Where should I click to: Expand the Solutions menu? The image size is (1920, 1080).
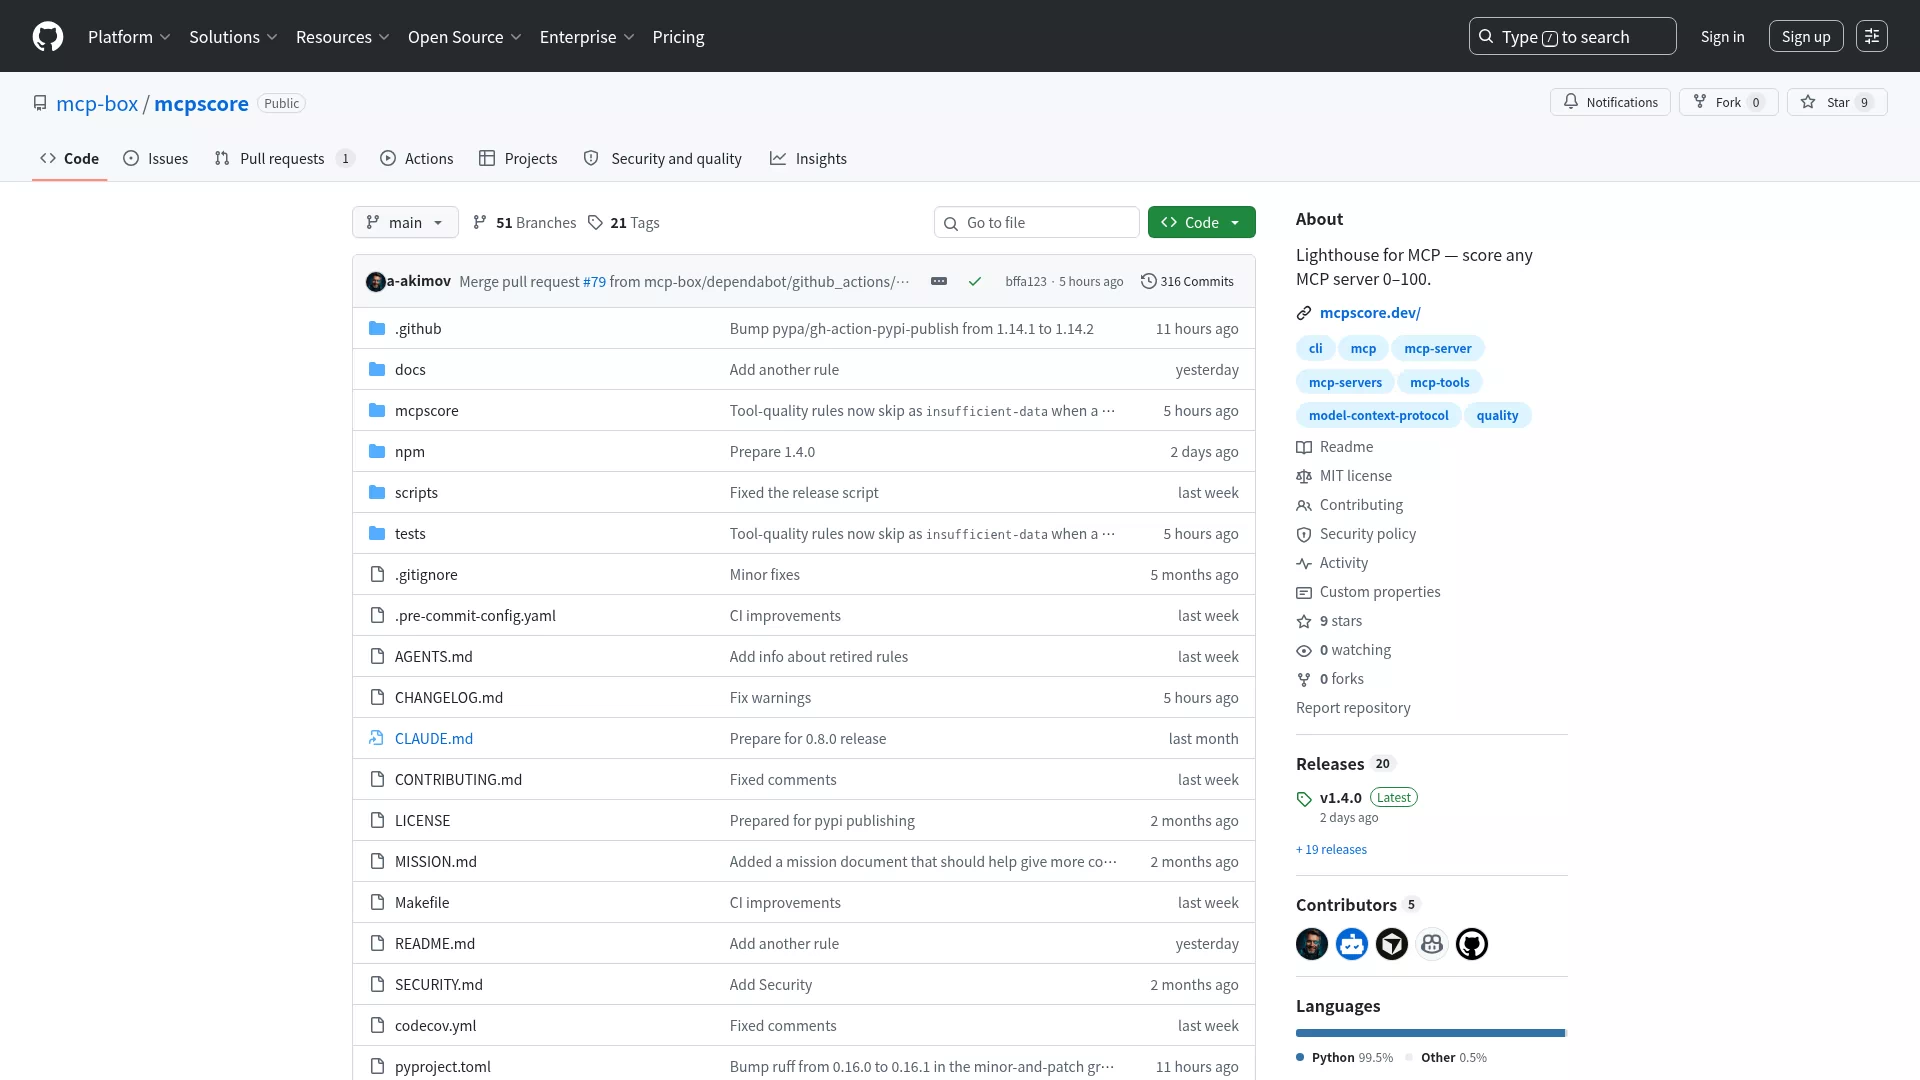[233, 37]
